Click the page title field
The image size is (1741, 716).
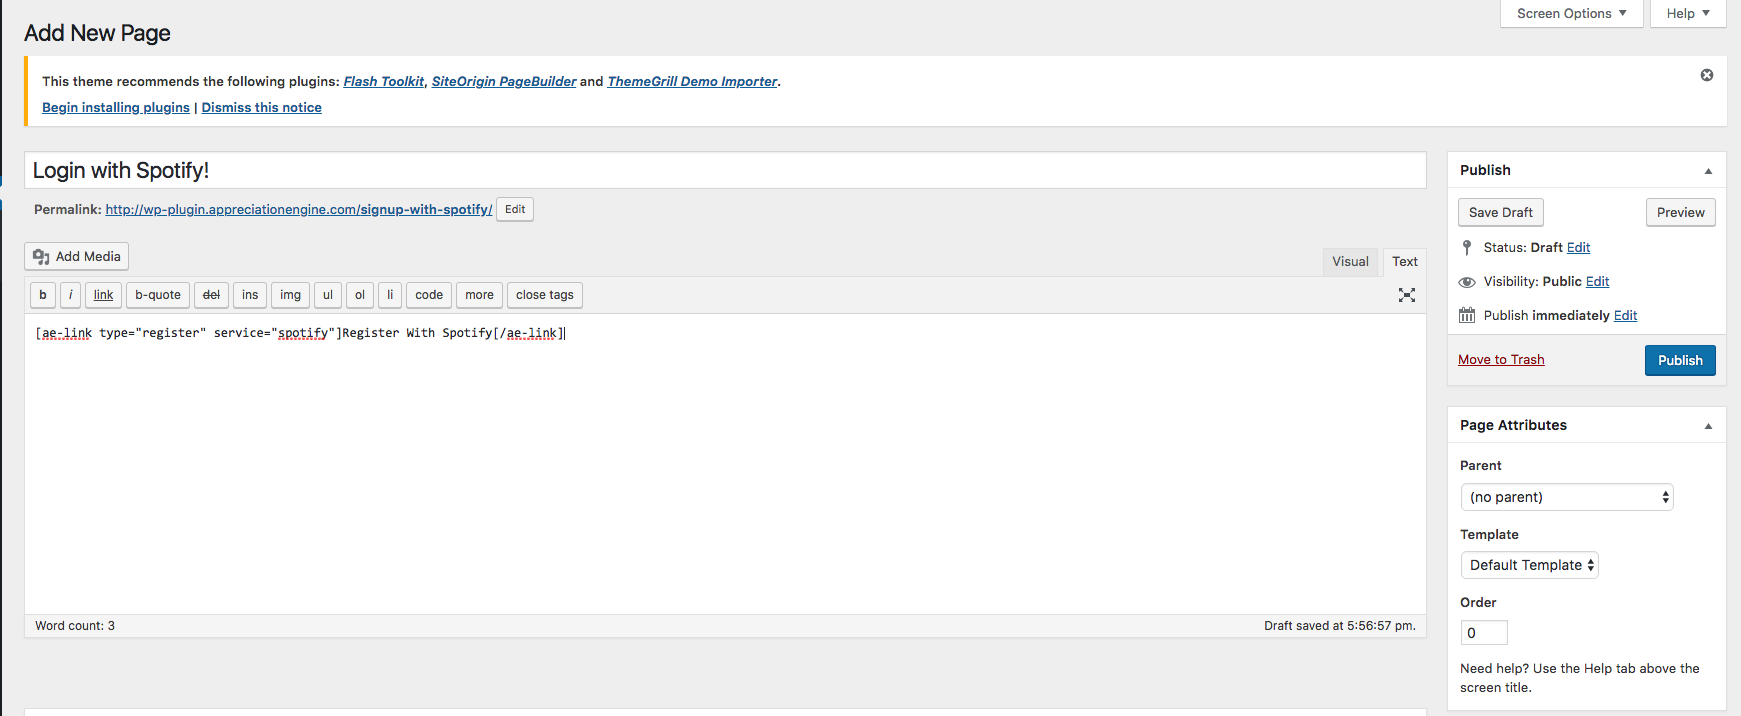(x=725, y=170)
